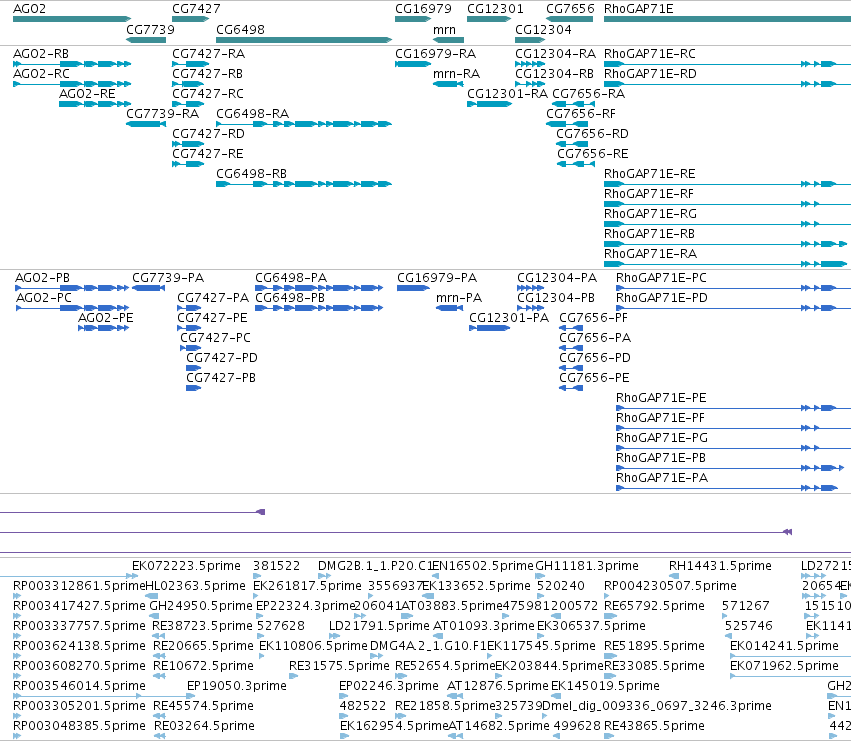The image size is (851, 741).
Task: Click transcript CG6498-RB
Action: tap(251, 174)
